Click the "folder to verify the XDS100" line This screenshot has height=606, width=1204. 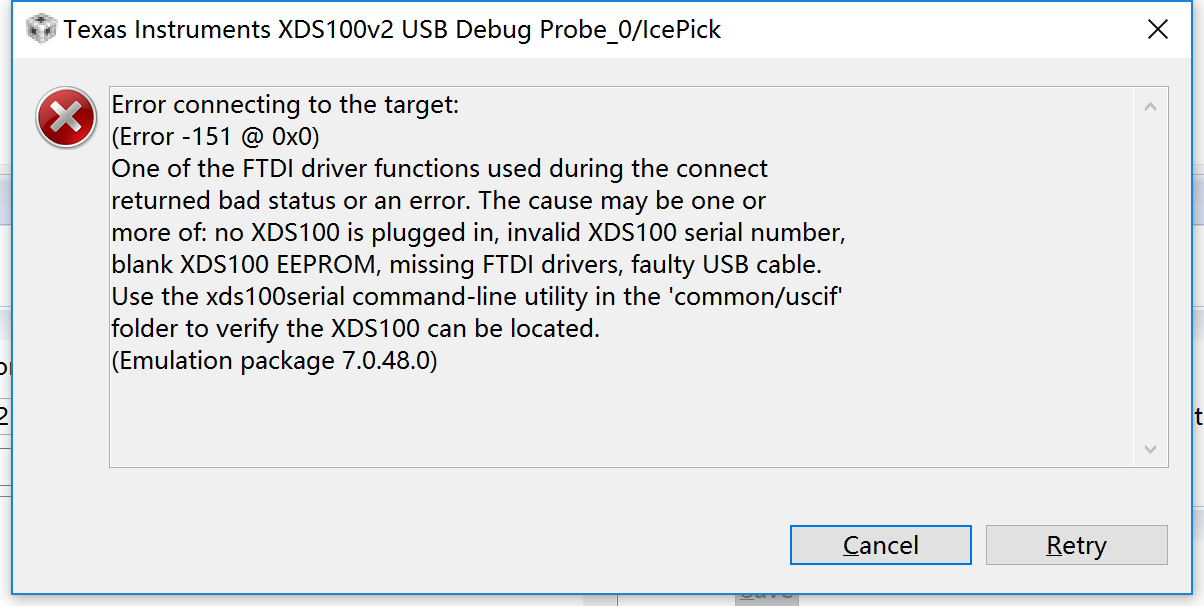[355, 329]
